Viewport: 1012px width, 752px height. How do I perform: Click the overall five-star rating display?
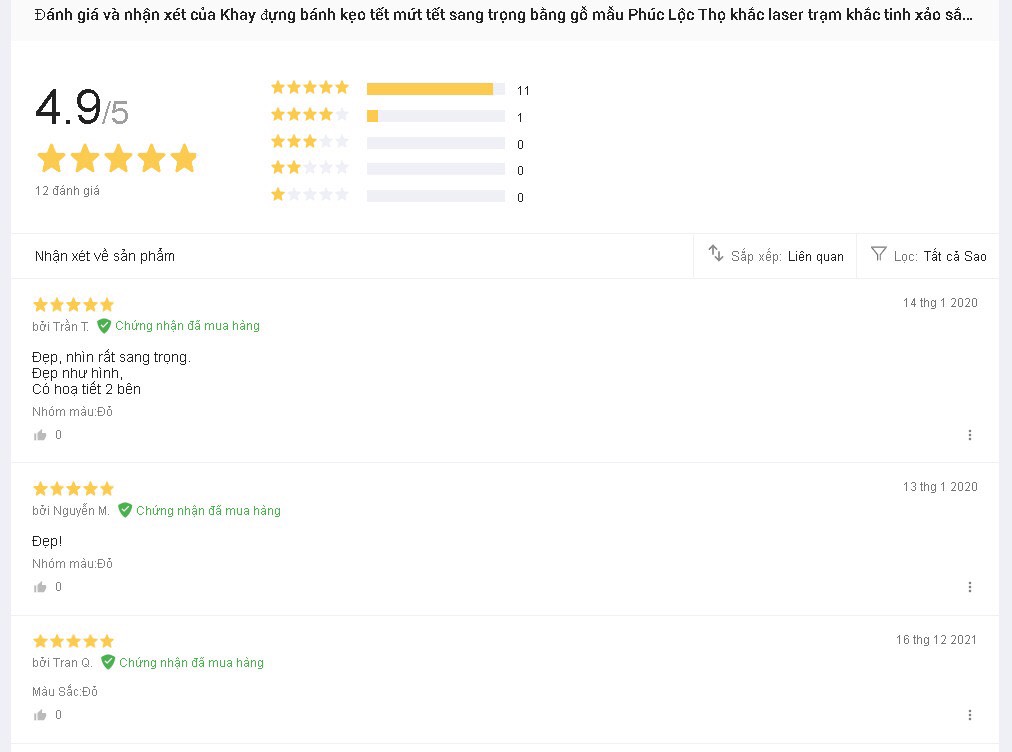coord(117,159)
